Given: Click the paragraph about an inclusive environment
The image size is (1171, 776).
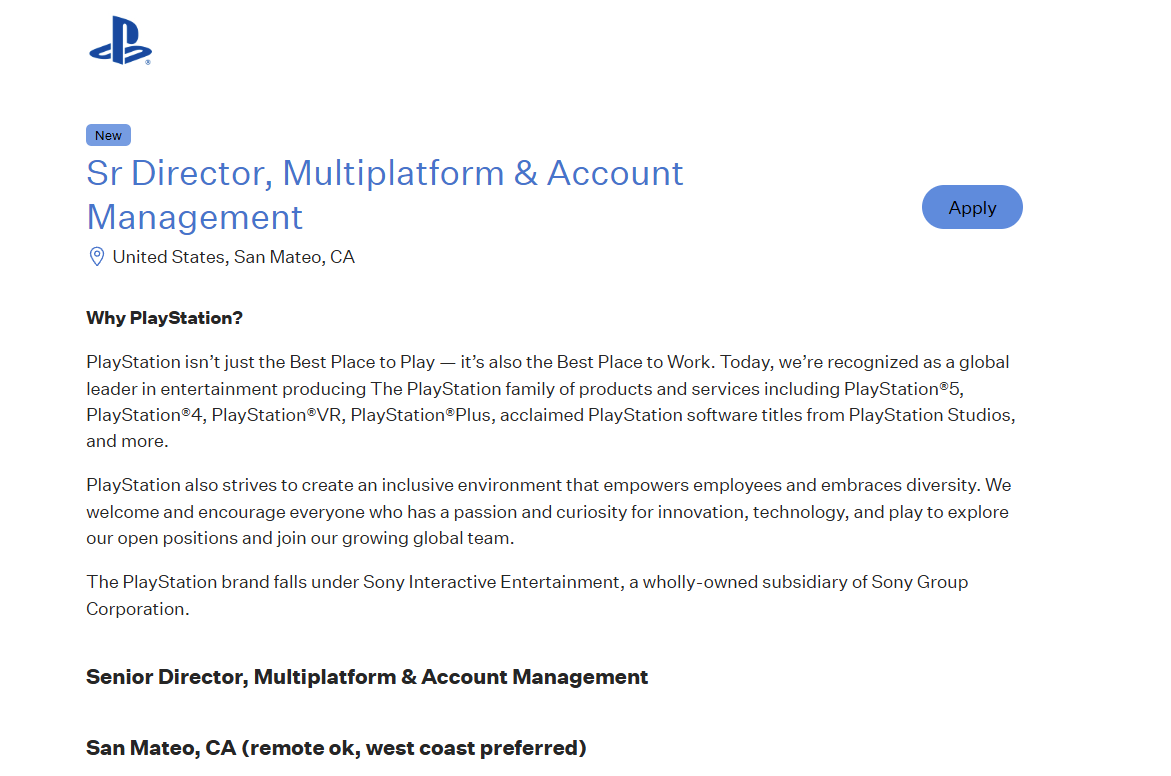Looking at the screenshot, I should [548, 511].
